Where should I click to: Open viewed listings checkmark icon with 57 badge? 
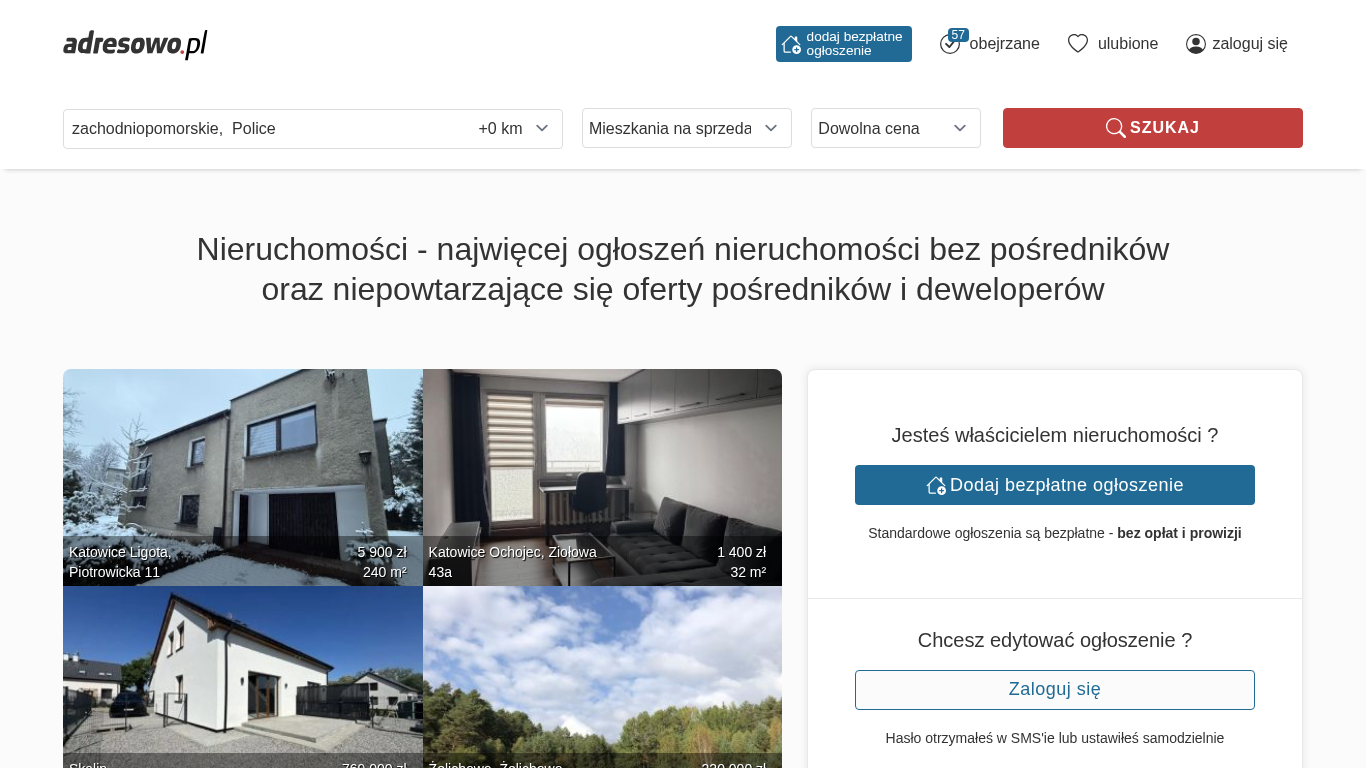click(950, 43)
